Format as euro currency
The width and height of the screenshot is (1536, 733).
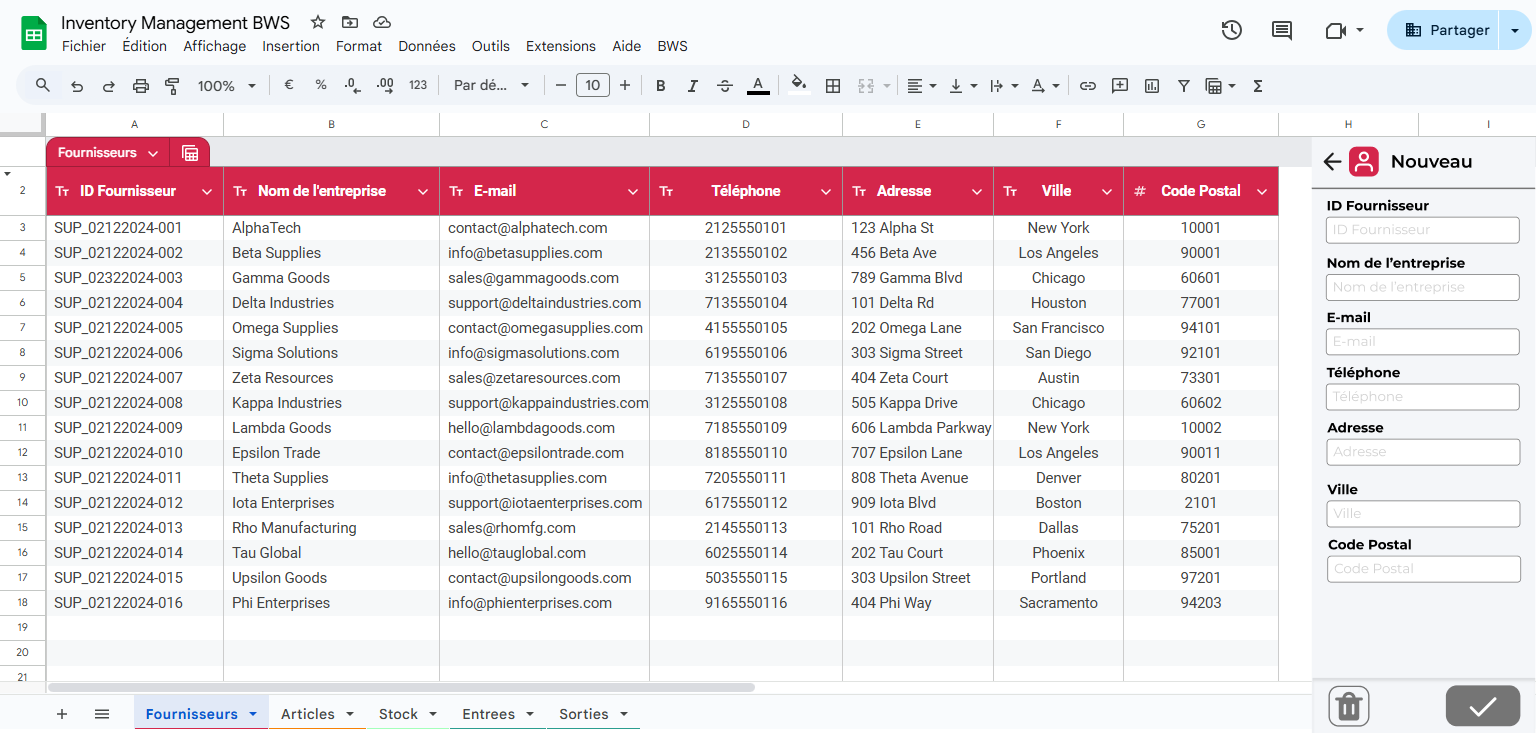pos(289,86)
